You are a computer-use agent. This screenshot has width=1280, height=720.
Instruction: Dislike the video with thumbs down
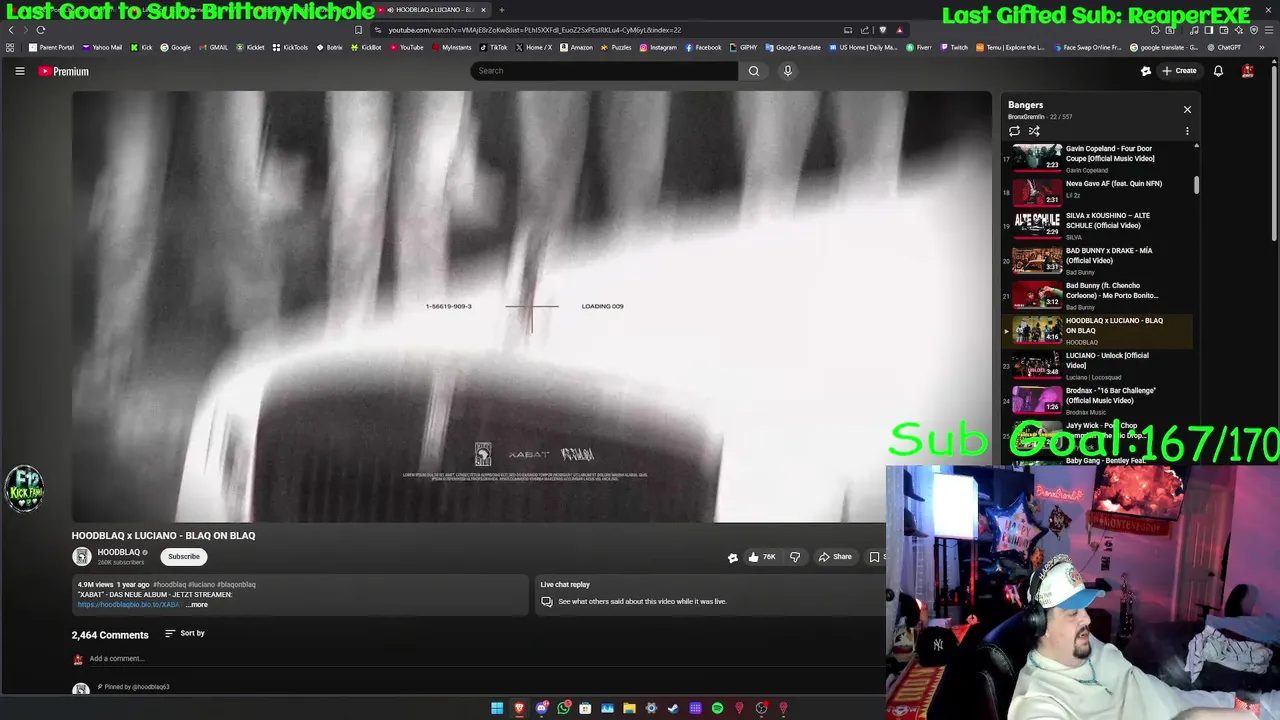[x=795, y=557]
